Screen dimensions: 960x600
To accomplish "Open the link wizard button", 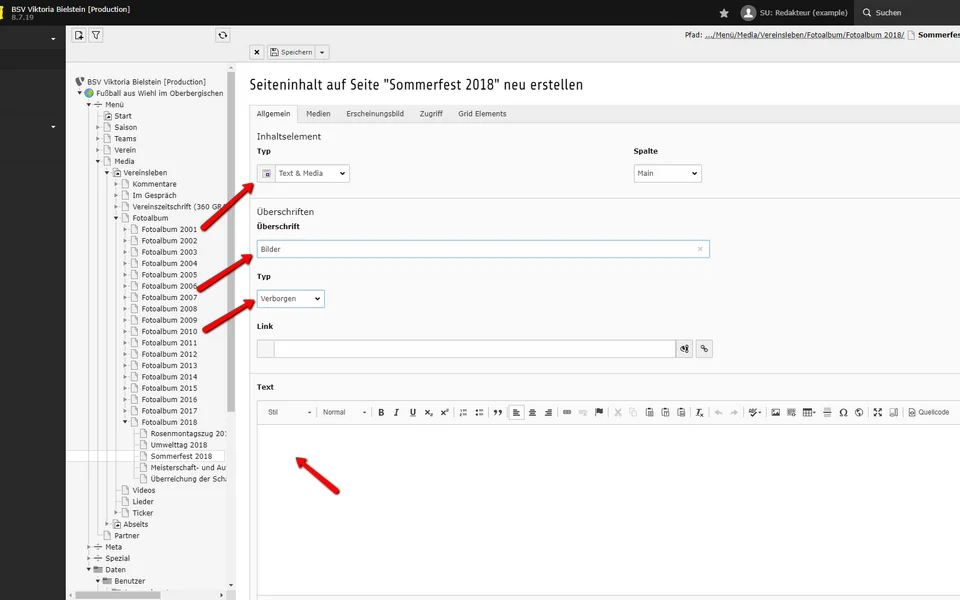I will [x=704, y=349].
